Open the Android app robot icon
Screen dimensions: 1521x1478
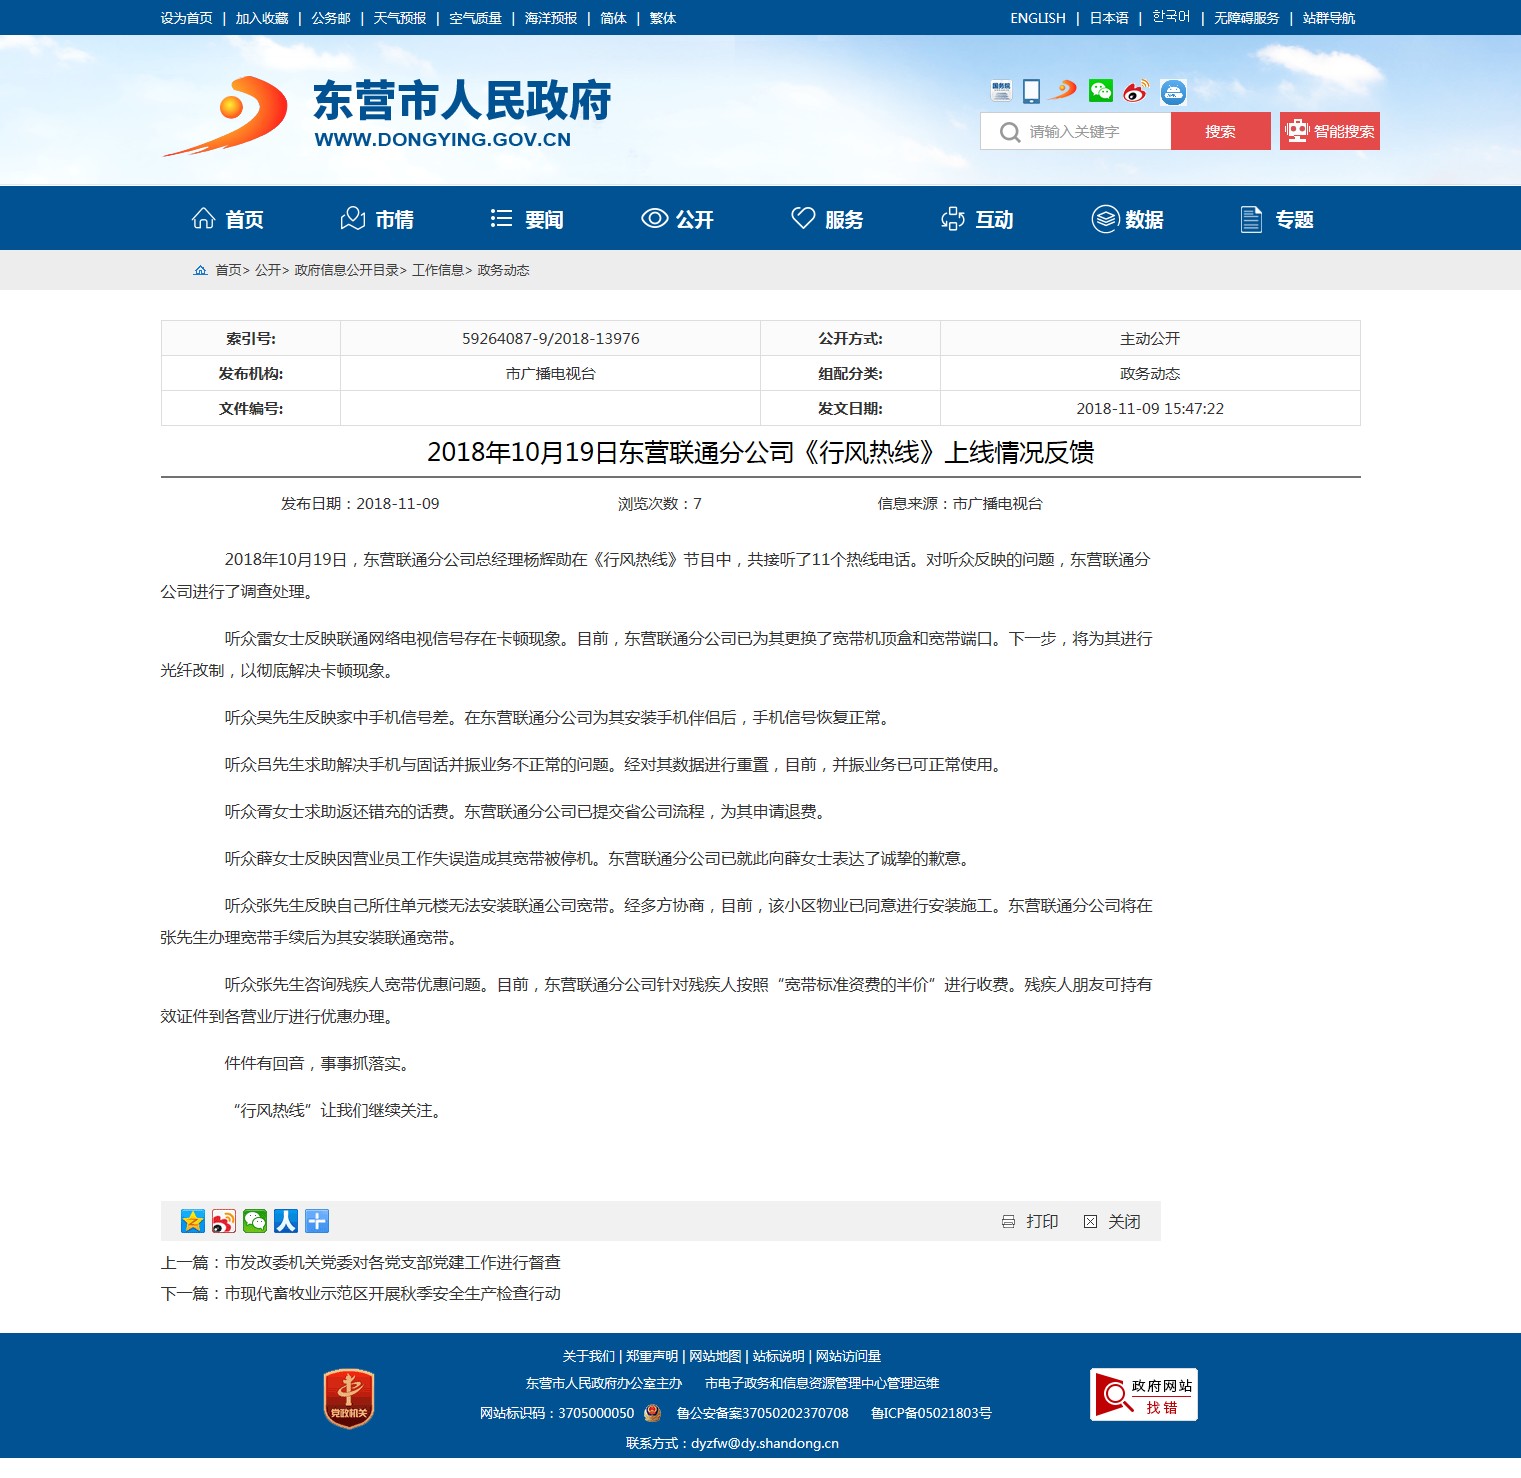coord(1173,93)
